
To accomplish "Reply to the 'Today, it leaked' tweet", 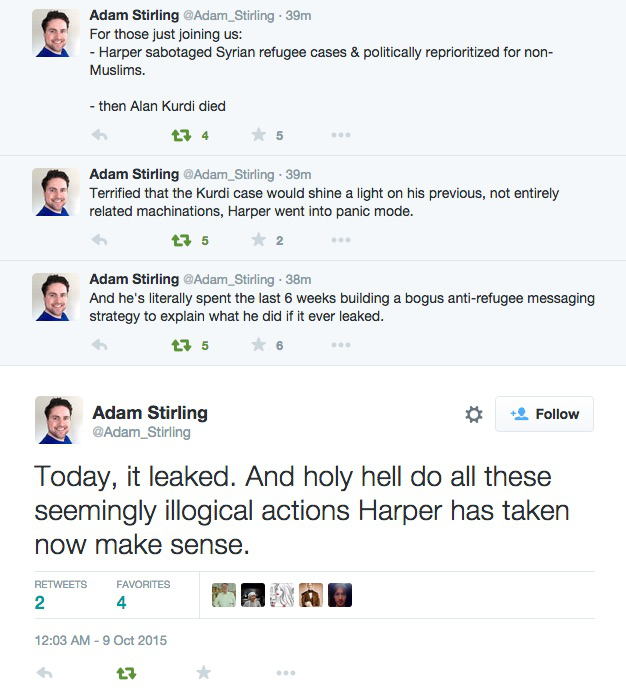I will pyautogui.click(x=45, y=674).
